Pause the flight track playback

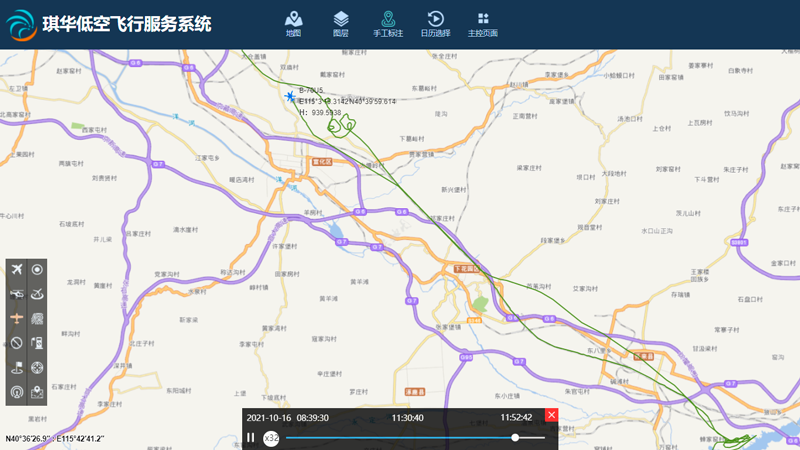click(251, 438)
